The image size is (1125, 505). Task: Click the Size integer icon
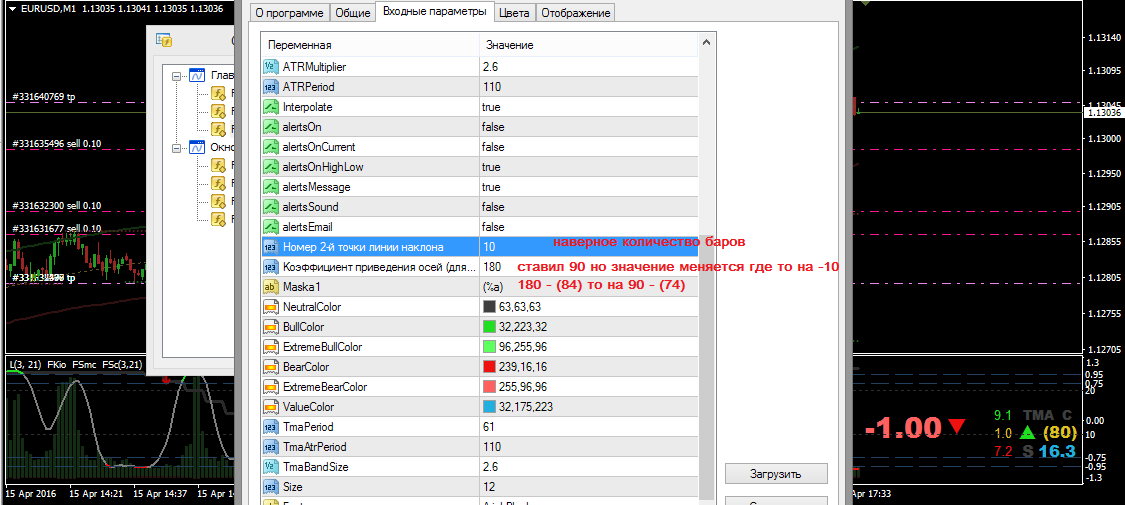click(x=270, y=487)
